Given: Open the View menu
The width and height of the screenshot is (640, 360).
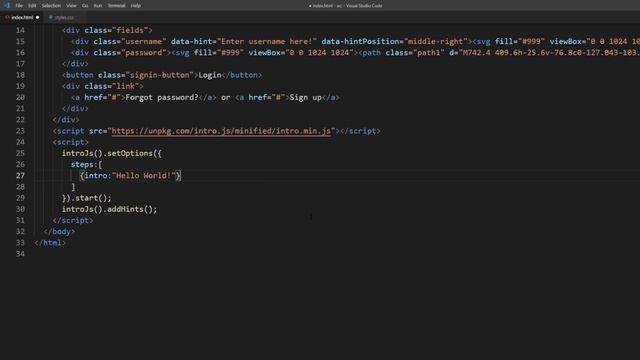Looking at the screenshot, I should (71, 6).
